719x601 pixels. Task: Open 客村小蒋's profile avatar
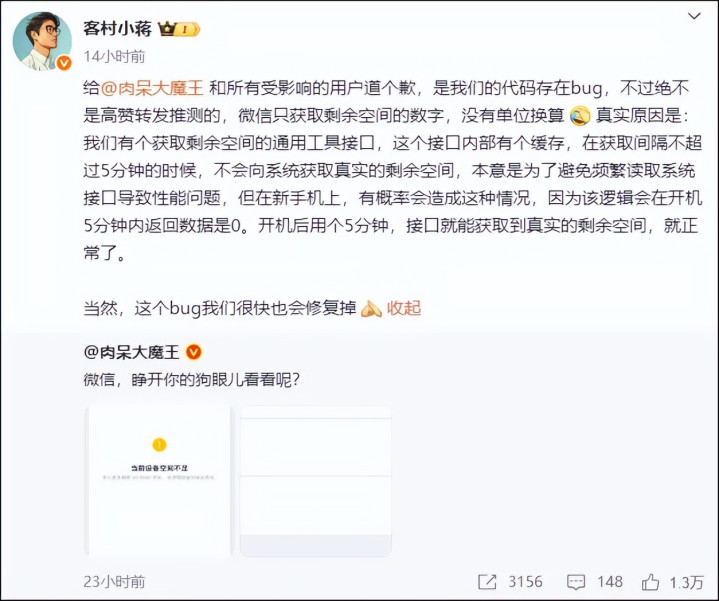tap(42, 41)
